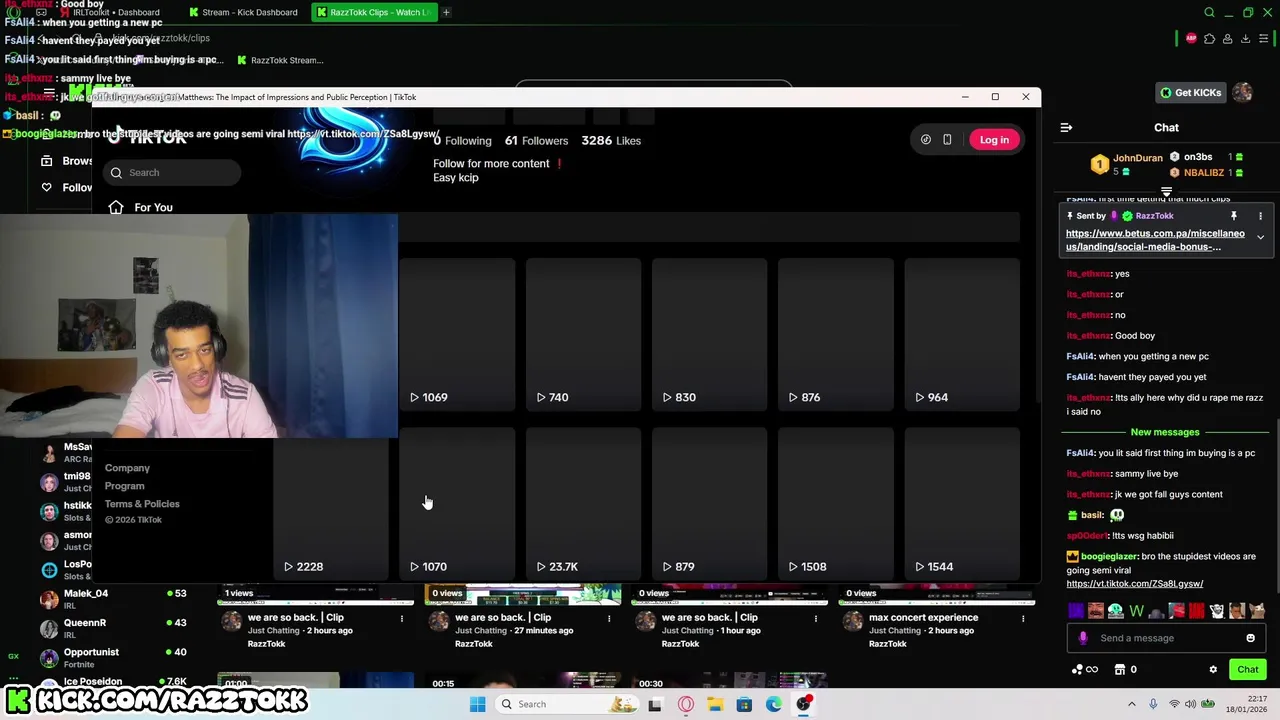
Task: Collapse the chat panel with the arrow icon
Action: [x=1066, y=128]
